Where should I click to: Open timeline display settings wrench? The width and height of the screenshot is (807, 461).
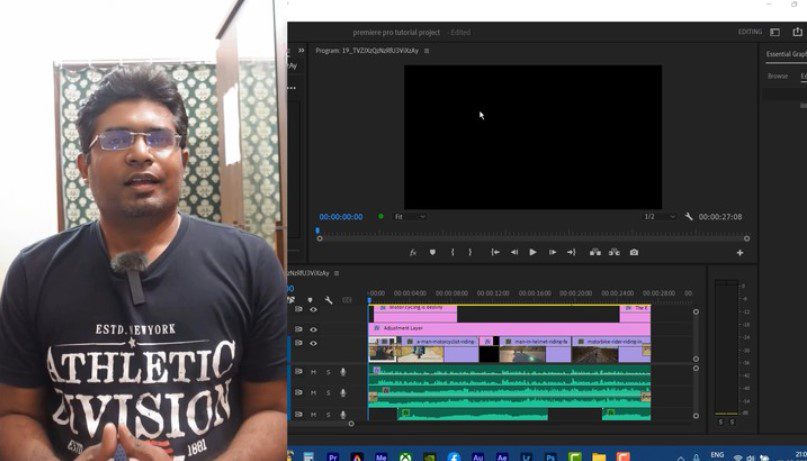tap(328, 300)
